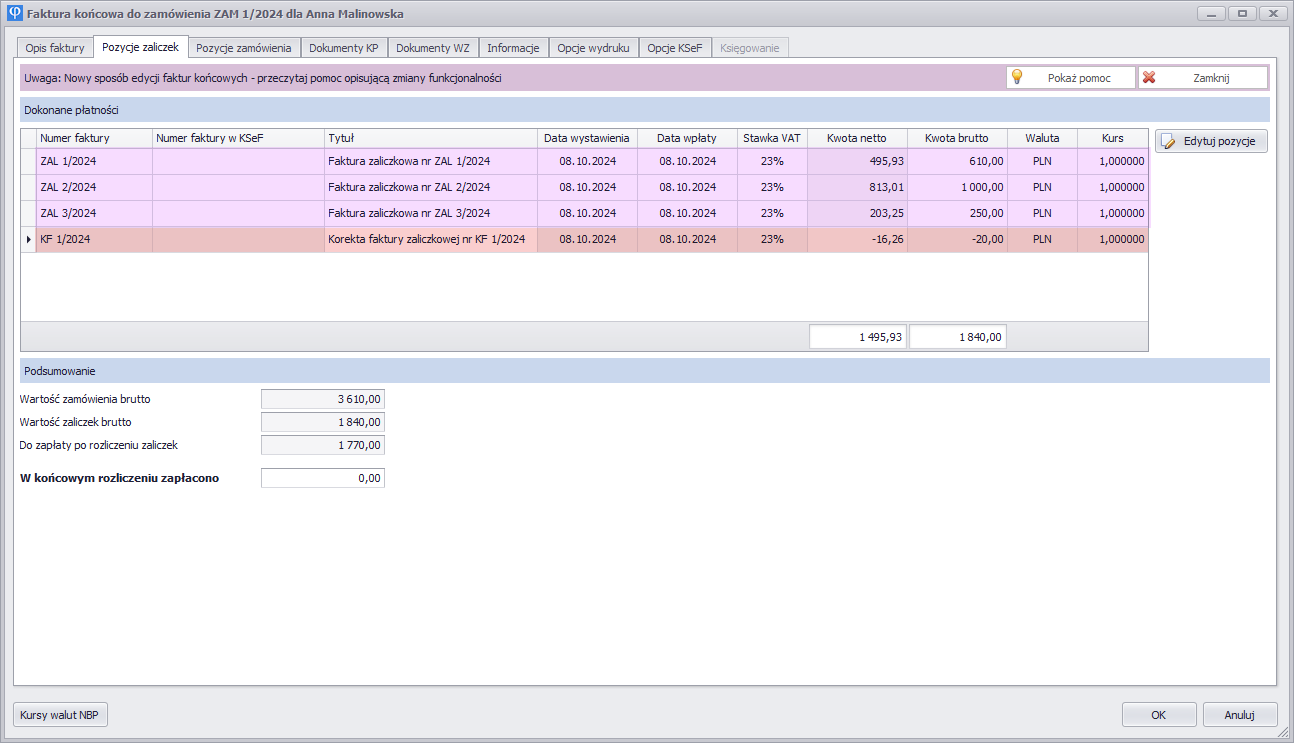
Task: Click the application logo in title bar
Action: pyautogui.click(x=15, y=14)
